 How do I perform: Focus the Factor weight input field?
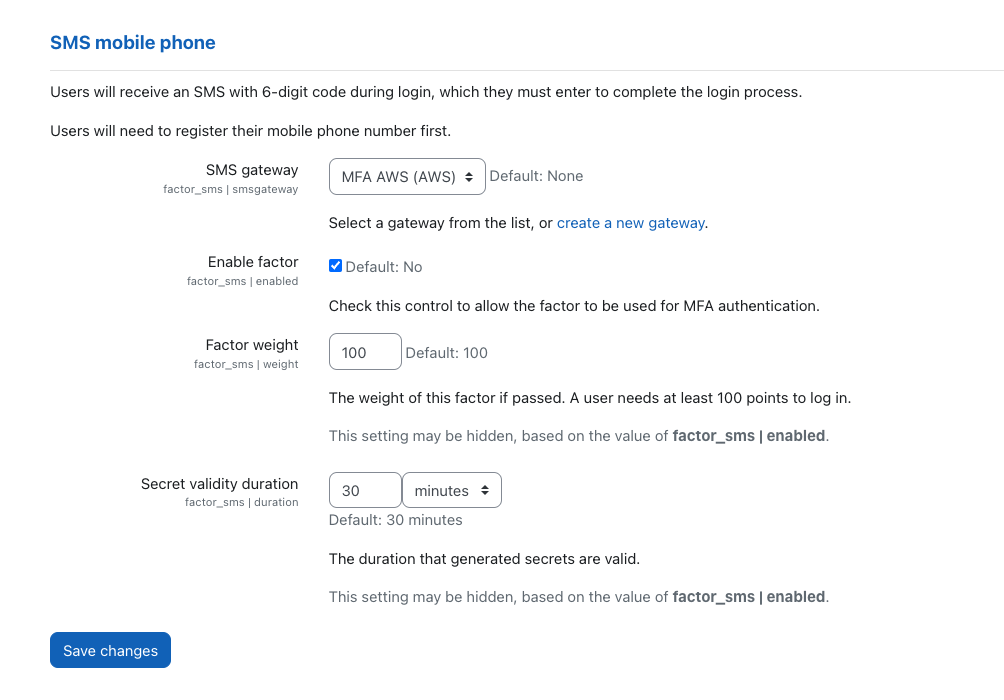click(x=365, y=352)
